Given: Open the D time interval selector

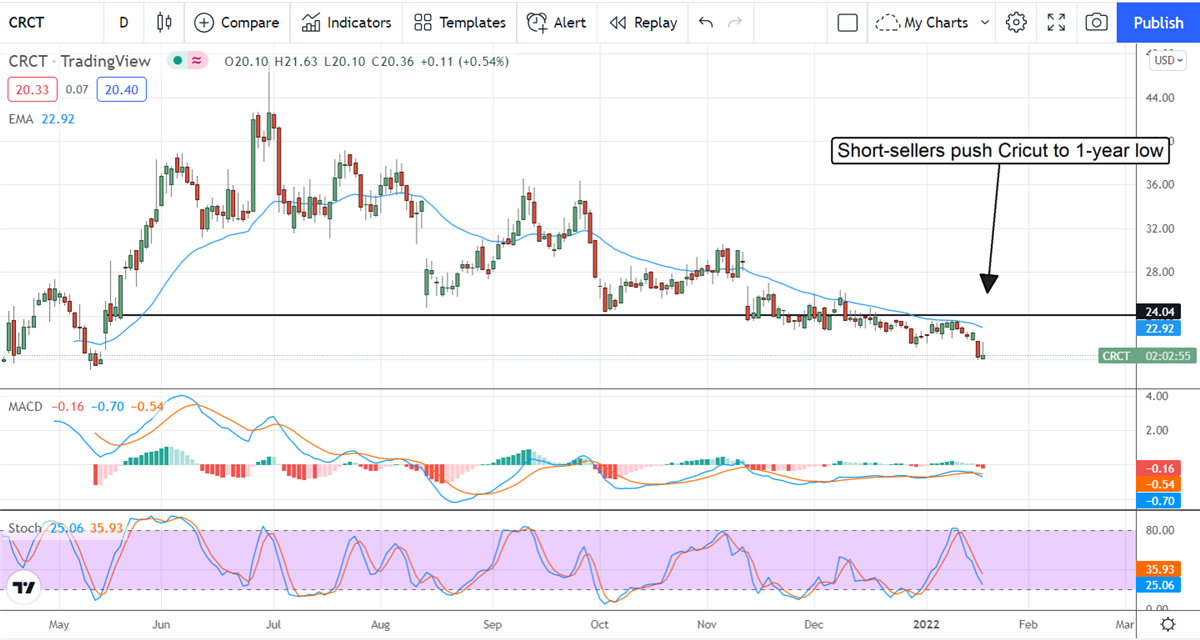Looking at the screenshot, I should click(x=123, y=22).
